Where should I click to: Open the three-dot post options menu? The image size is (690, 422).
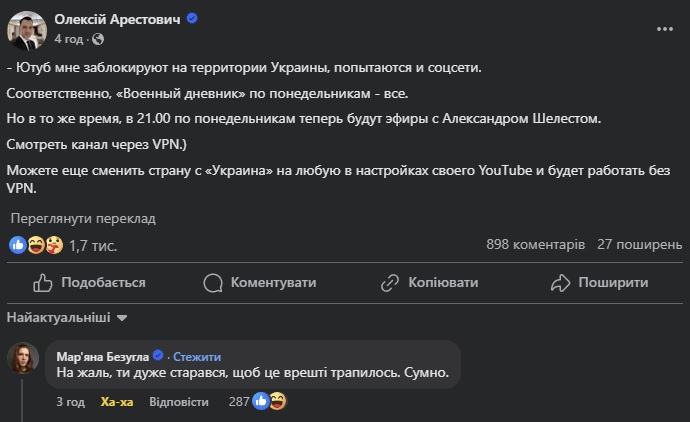click(x=664, y=29)
